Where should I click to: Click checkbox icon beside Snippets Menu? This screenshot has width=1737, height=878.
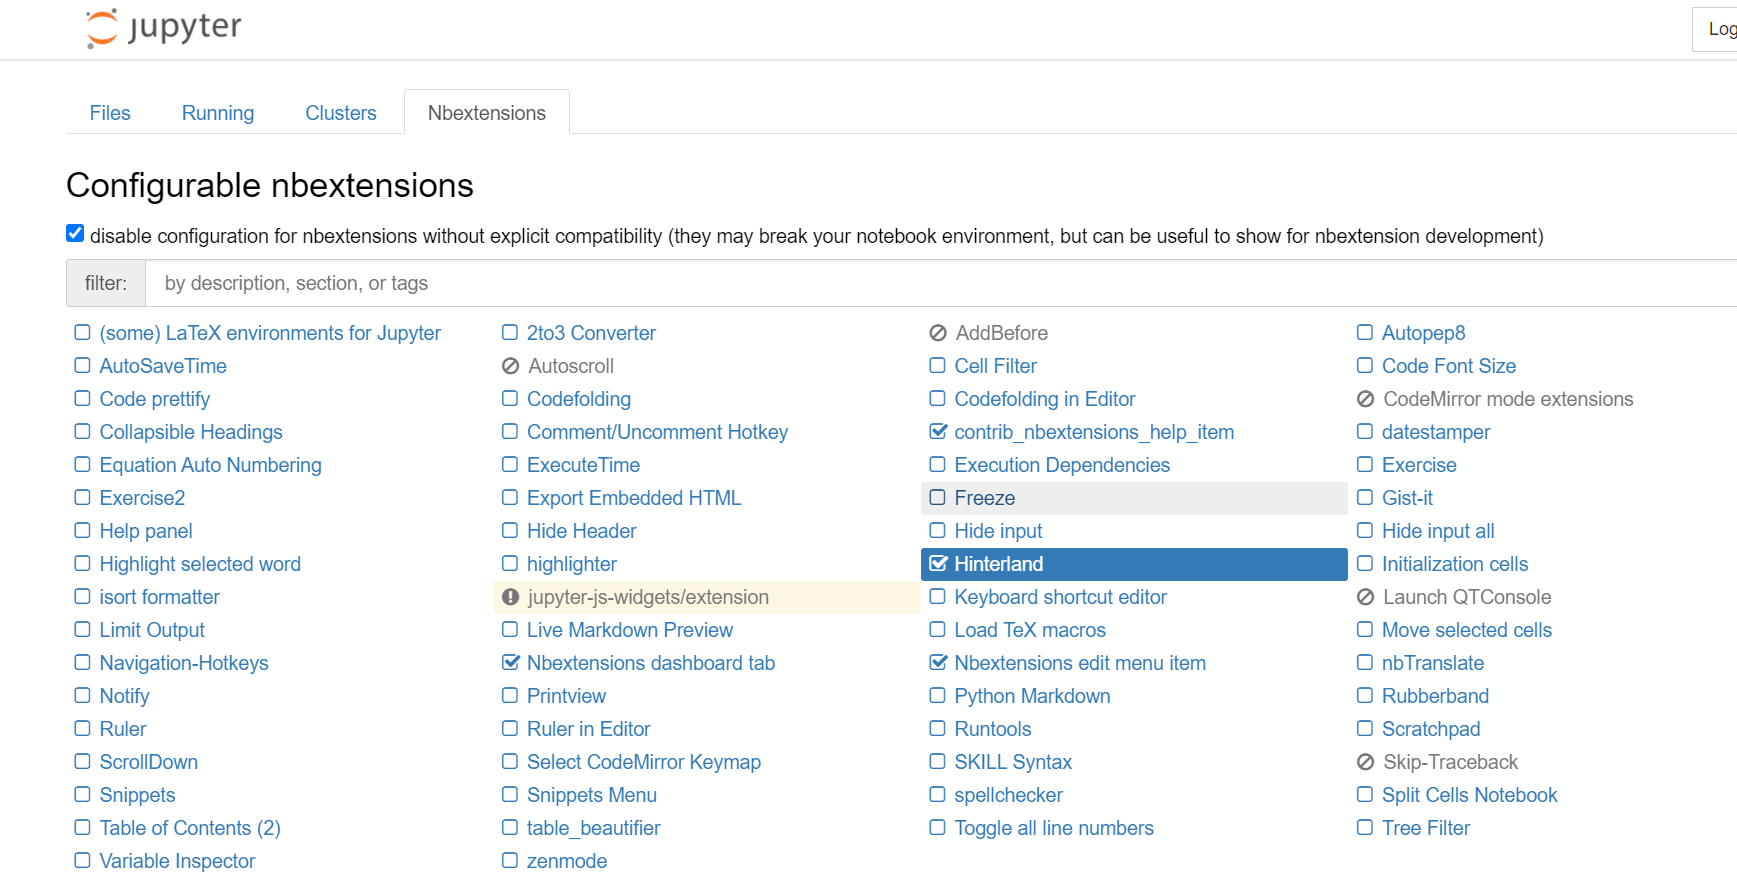click(510, 794)
